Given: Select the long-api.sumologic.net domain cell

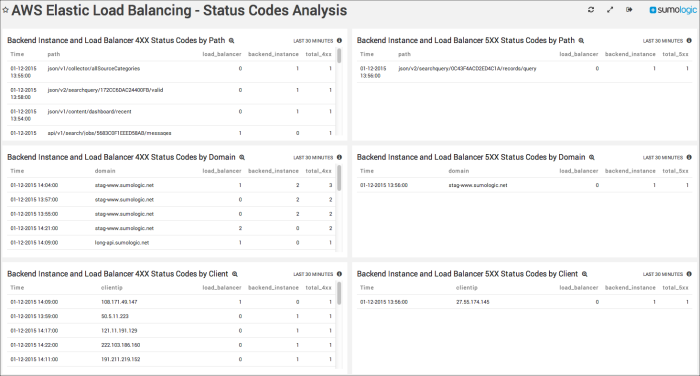Looking at the screenshot, I should [122, 243].
